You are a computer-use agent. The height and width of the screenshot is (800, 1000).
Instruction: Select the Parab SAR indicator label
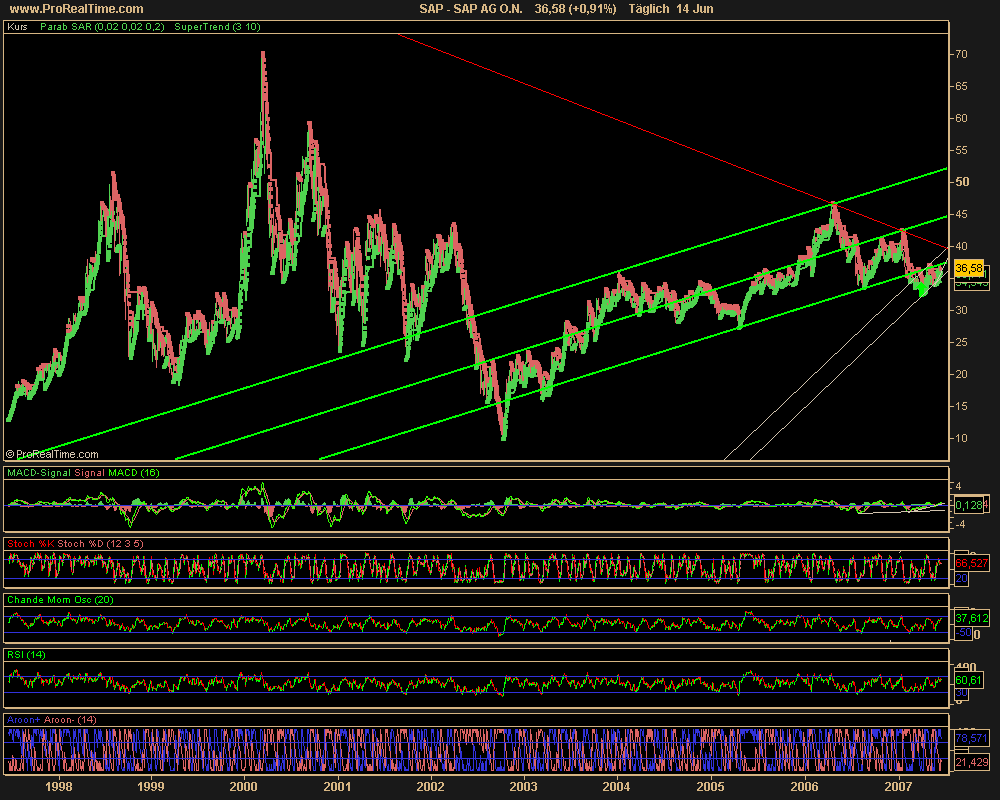tap(103, 27)
